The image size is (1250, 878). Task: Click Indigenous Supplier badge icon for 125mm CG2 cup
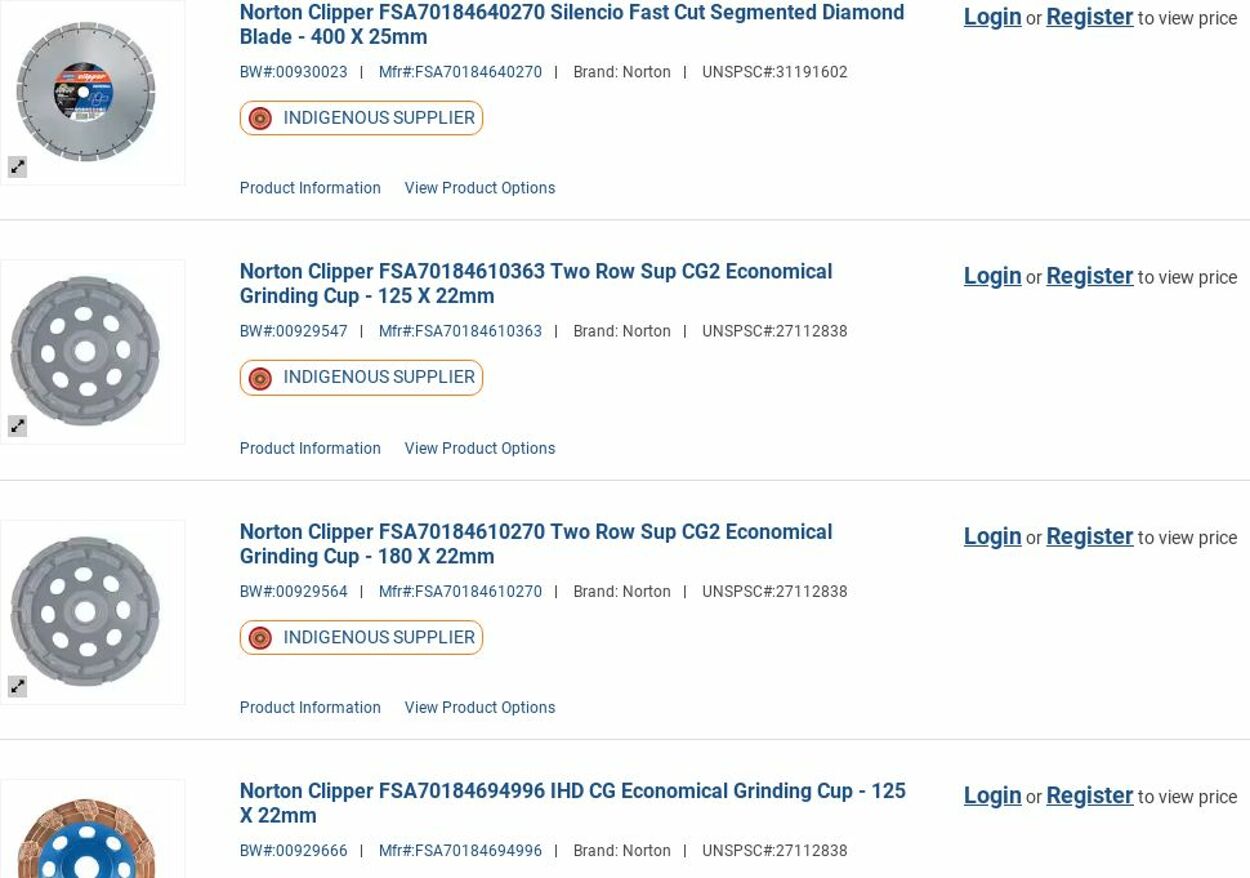point(260,378)
